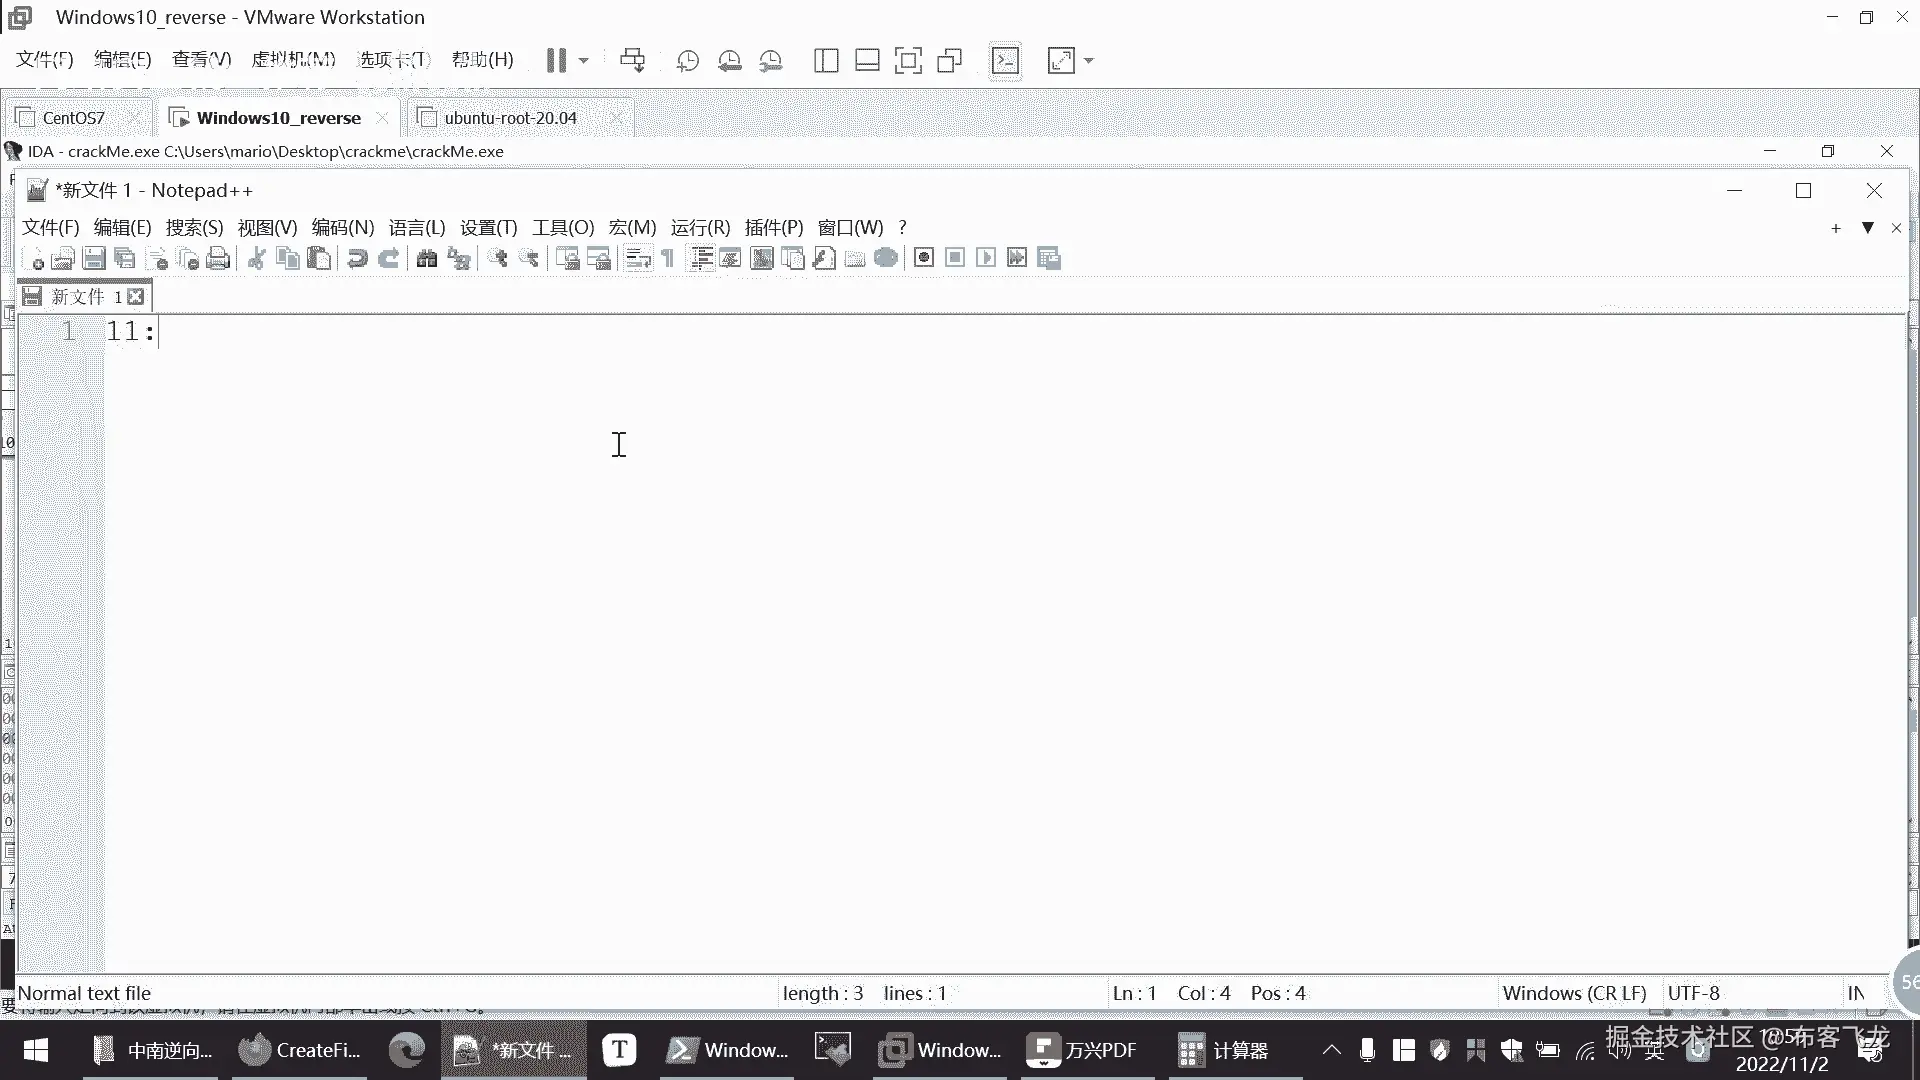
Task: Open Find with the binoculars icon
Action: click(x=427, y=259)
